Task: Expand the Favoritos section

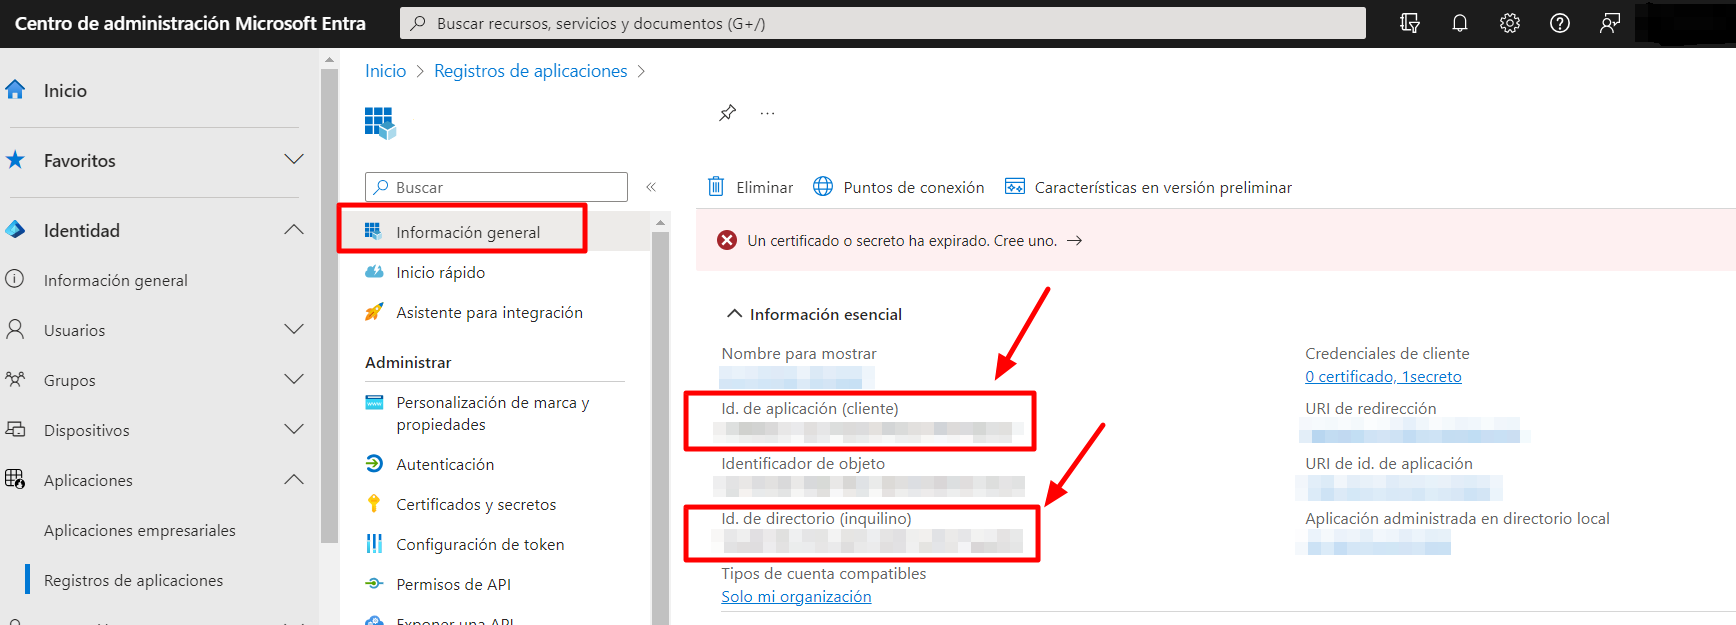Action: 293,160
